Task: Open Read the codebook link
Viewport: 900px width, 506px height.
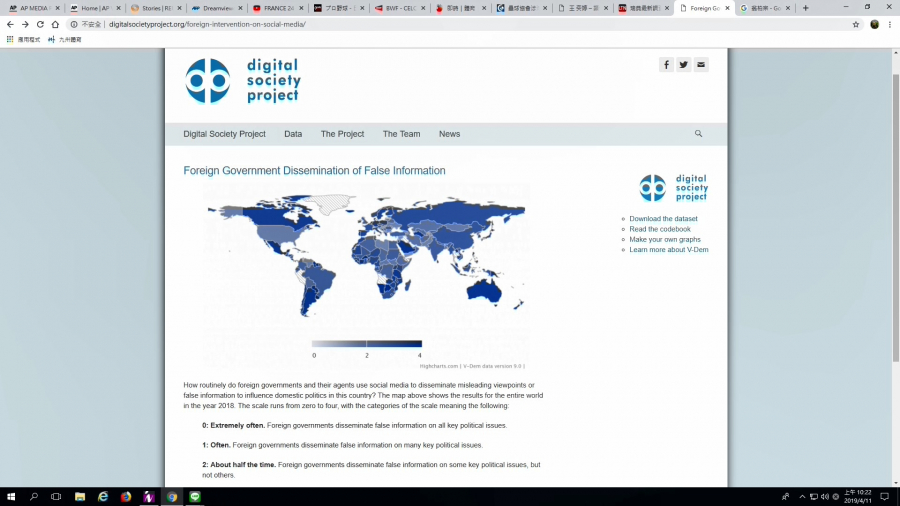Action: coord(660,229)
